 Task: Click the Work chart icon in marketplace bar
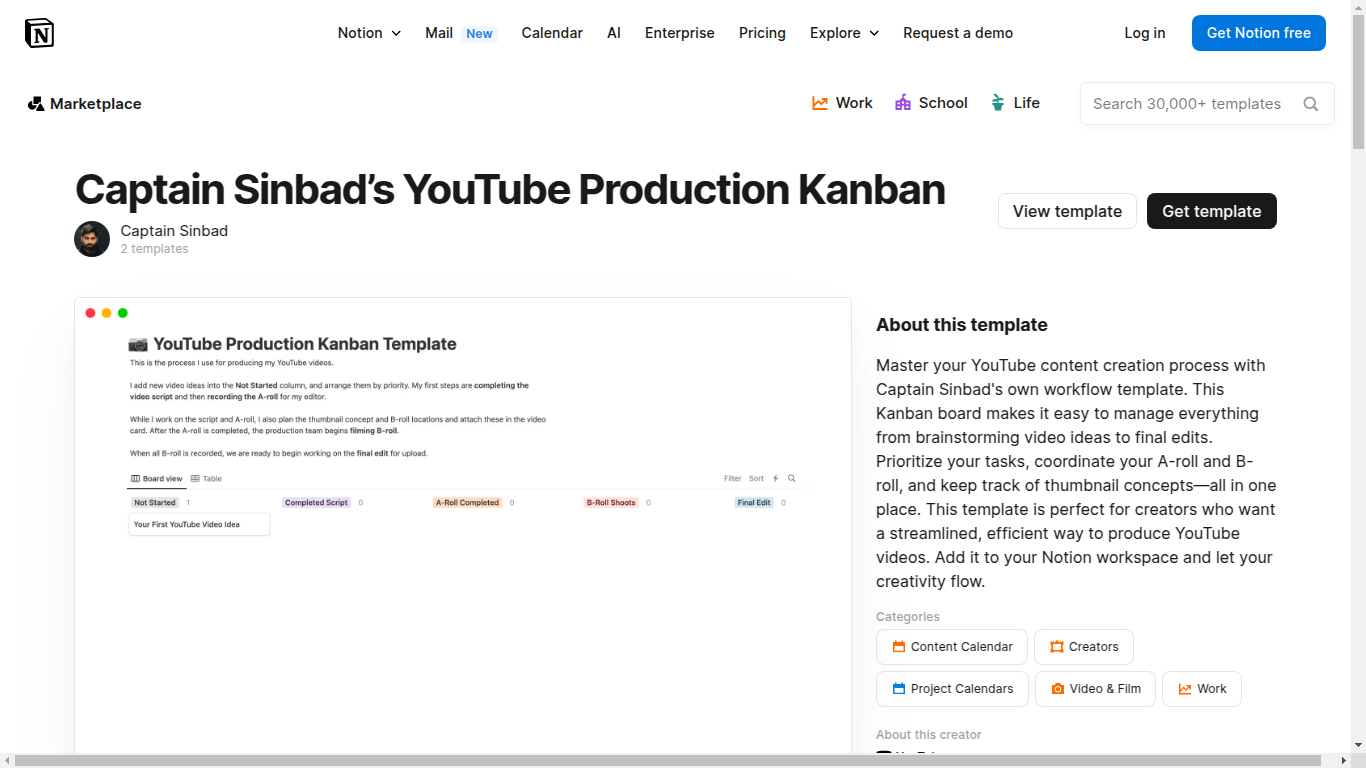click(x=820, y=103)
